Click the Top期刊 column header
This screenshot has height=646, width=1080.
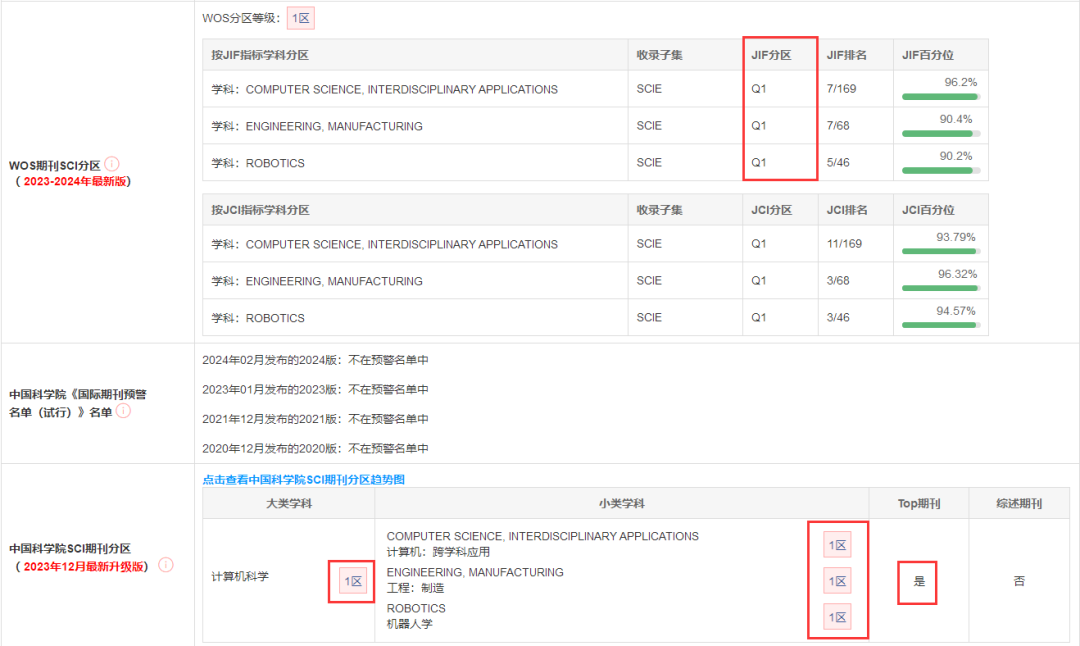click(x=919, y=503)
